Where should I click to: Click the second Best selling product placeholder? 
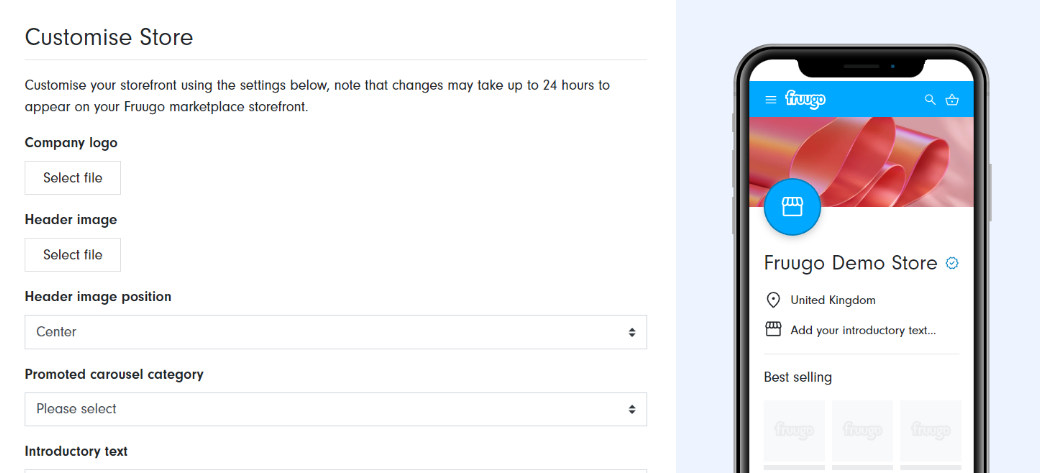[x=862, y=431]
